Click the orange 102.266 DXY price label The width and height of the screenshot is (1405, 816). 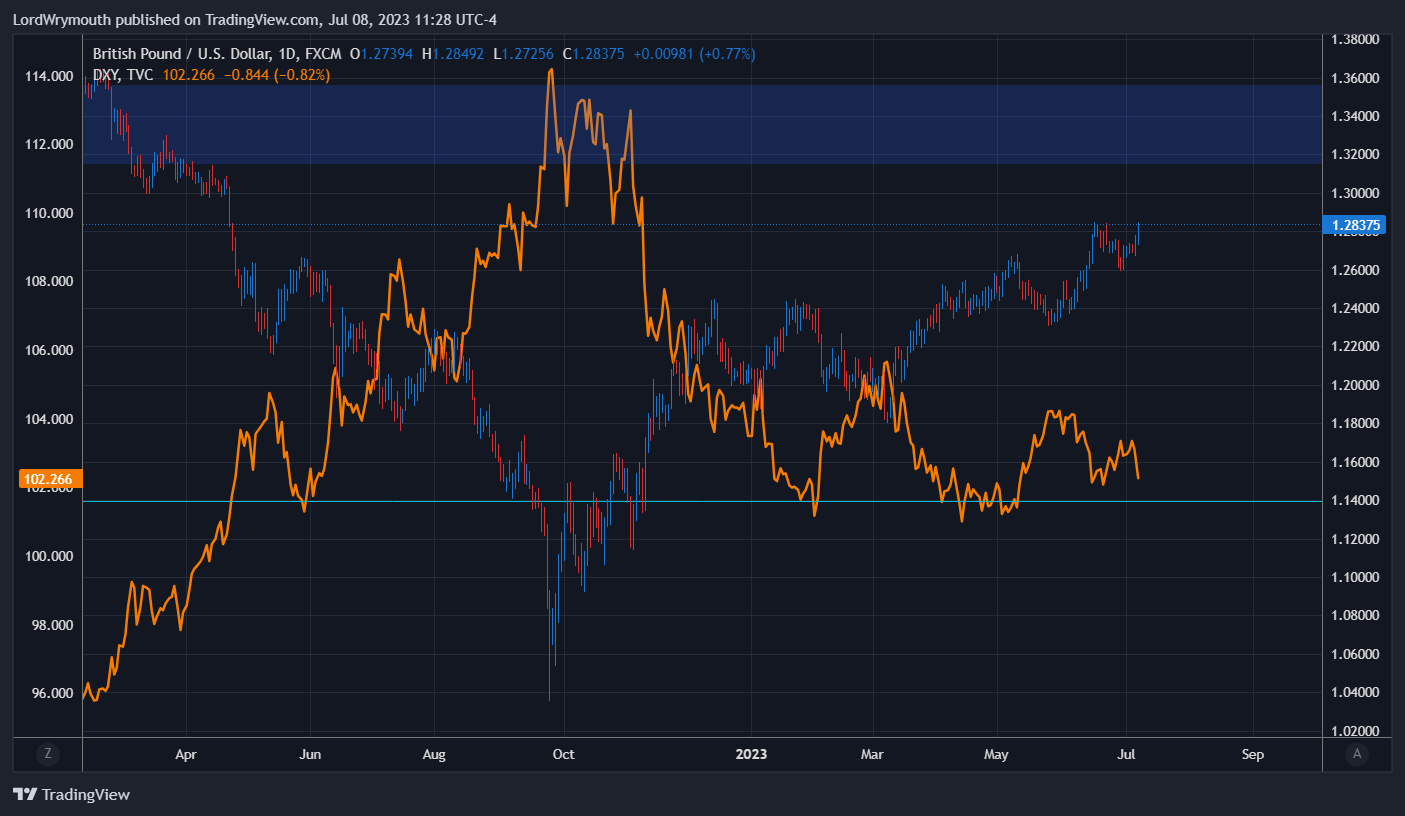[48, 479]
